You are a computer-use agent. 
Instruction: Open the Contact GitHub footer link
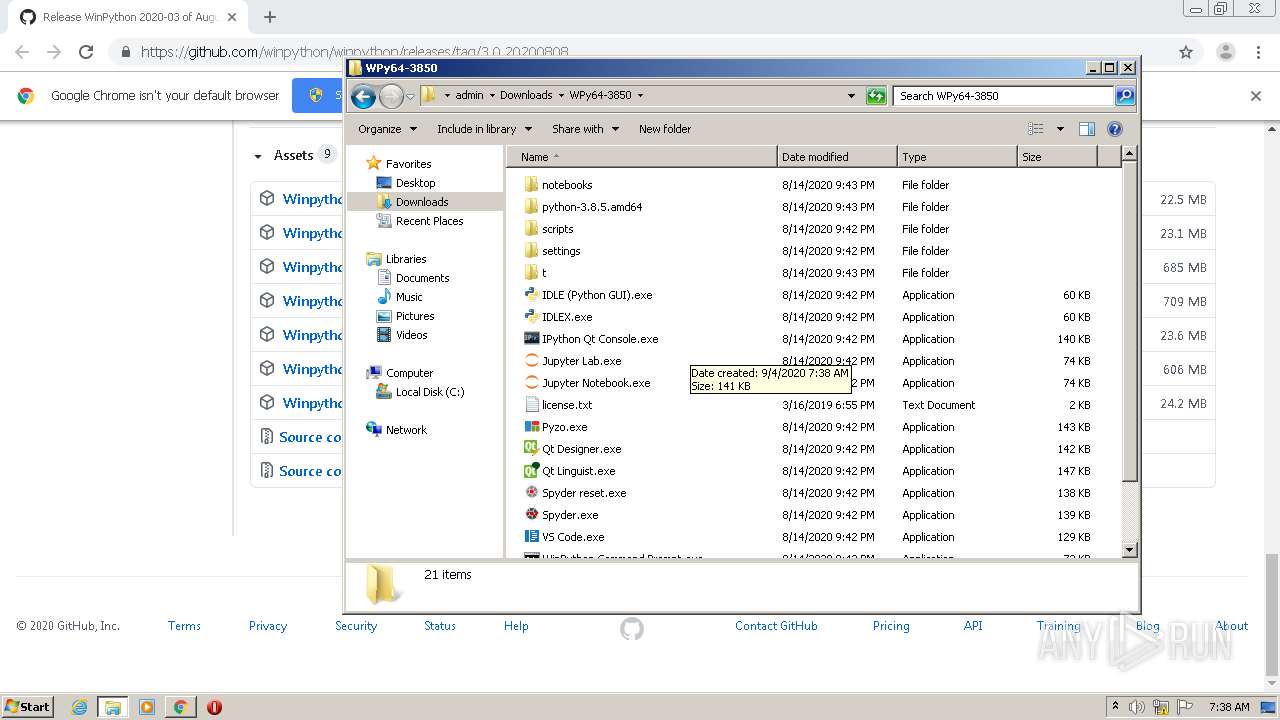click(776, 626)
